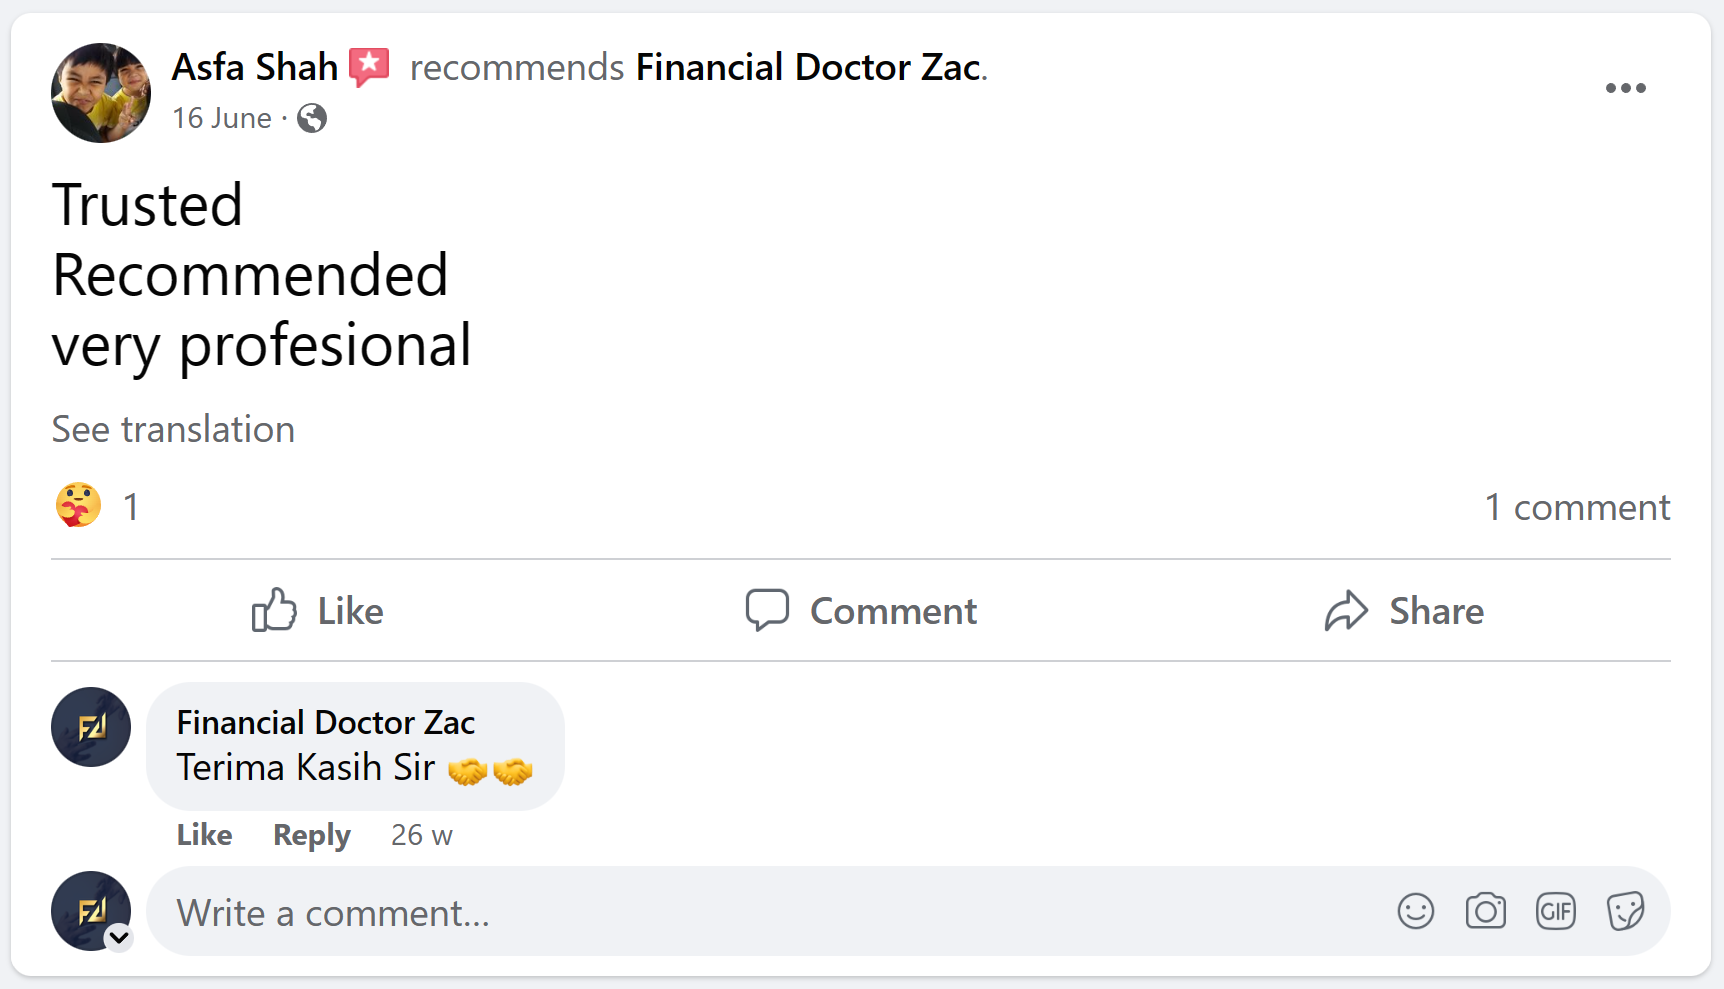The image size is (1724, 989).
Task: Open the three-dots post options menu
Action: pyautogui.click(x=1625, y=88)
